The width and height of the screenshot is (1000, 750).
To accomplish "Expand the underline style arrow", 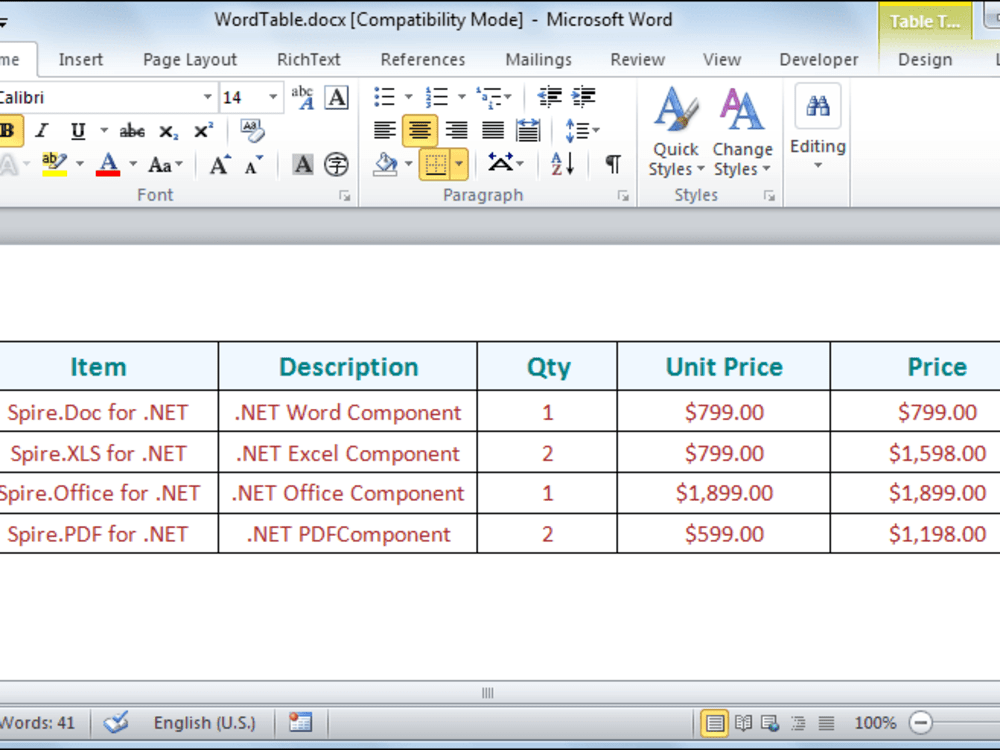I will (x=103, y=131).
